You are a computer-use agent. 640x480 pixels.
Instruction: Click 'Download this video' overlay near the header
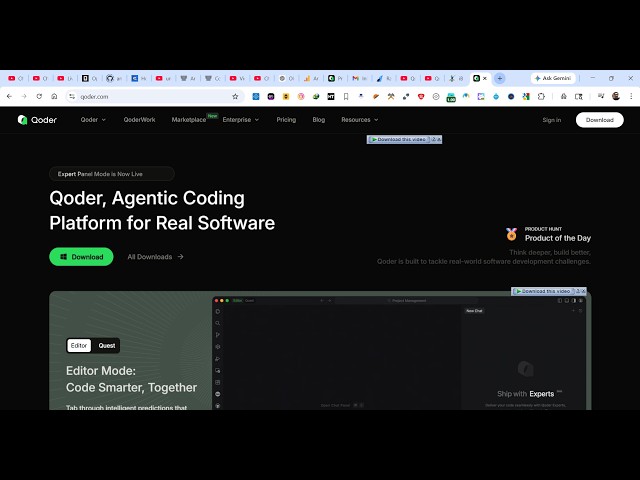(399, 140)
